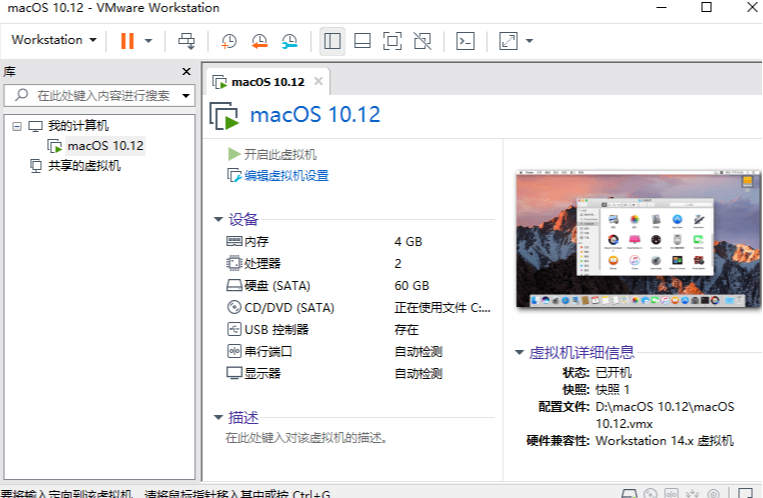Close the macOS 10.12 tab
Image resolution: width=763 pixels, height=498 pixels.
[x=318, y=81]
